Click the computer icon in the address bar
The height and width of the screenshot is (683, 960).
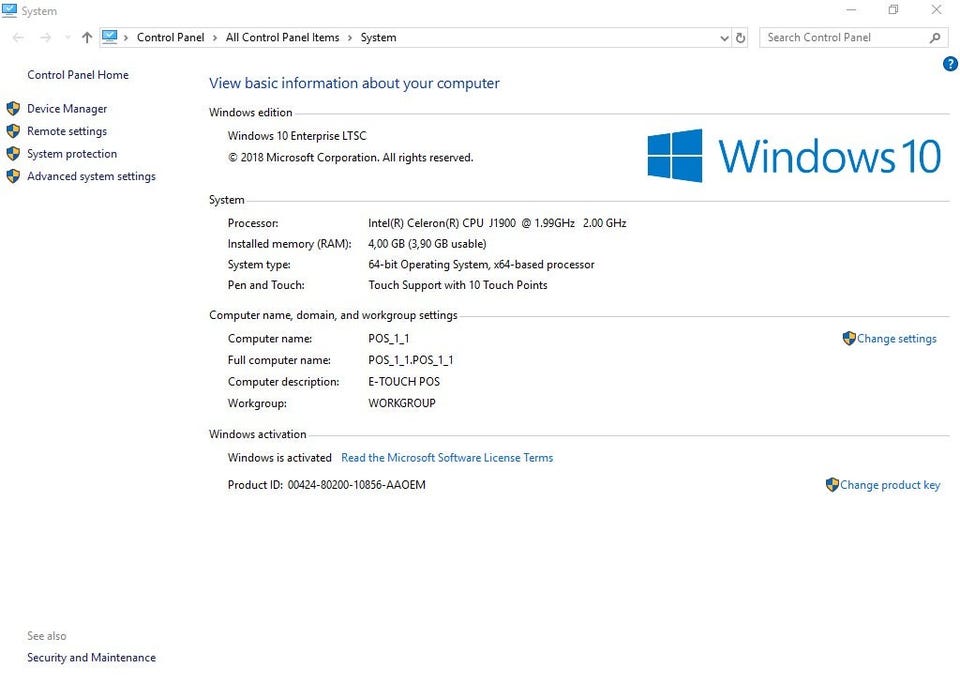click(x=110, y=37)
